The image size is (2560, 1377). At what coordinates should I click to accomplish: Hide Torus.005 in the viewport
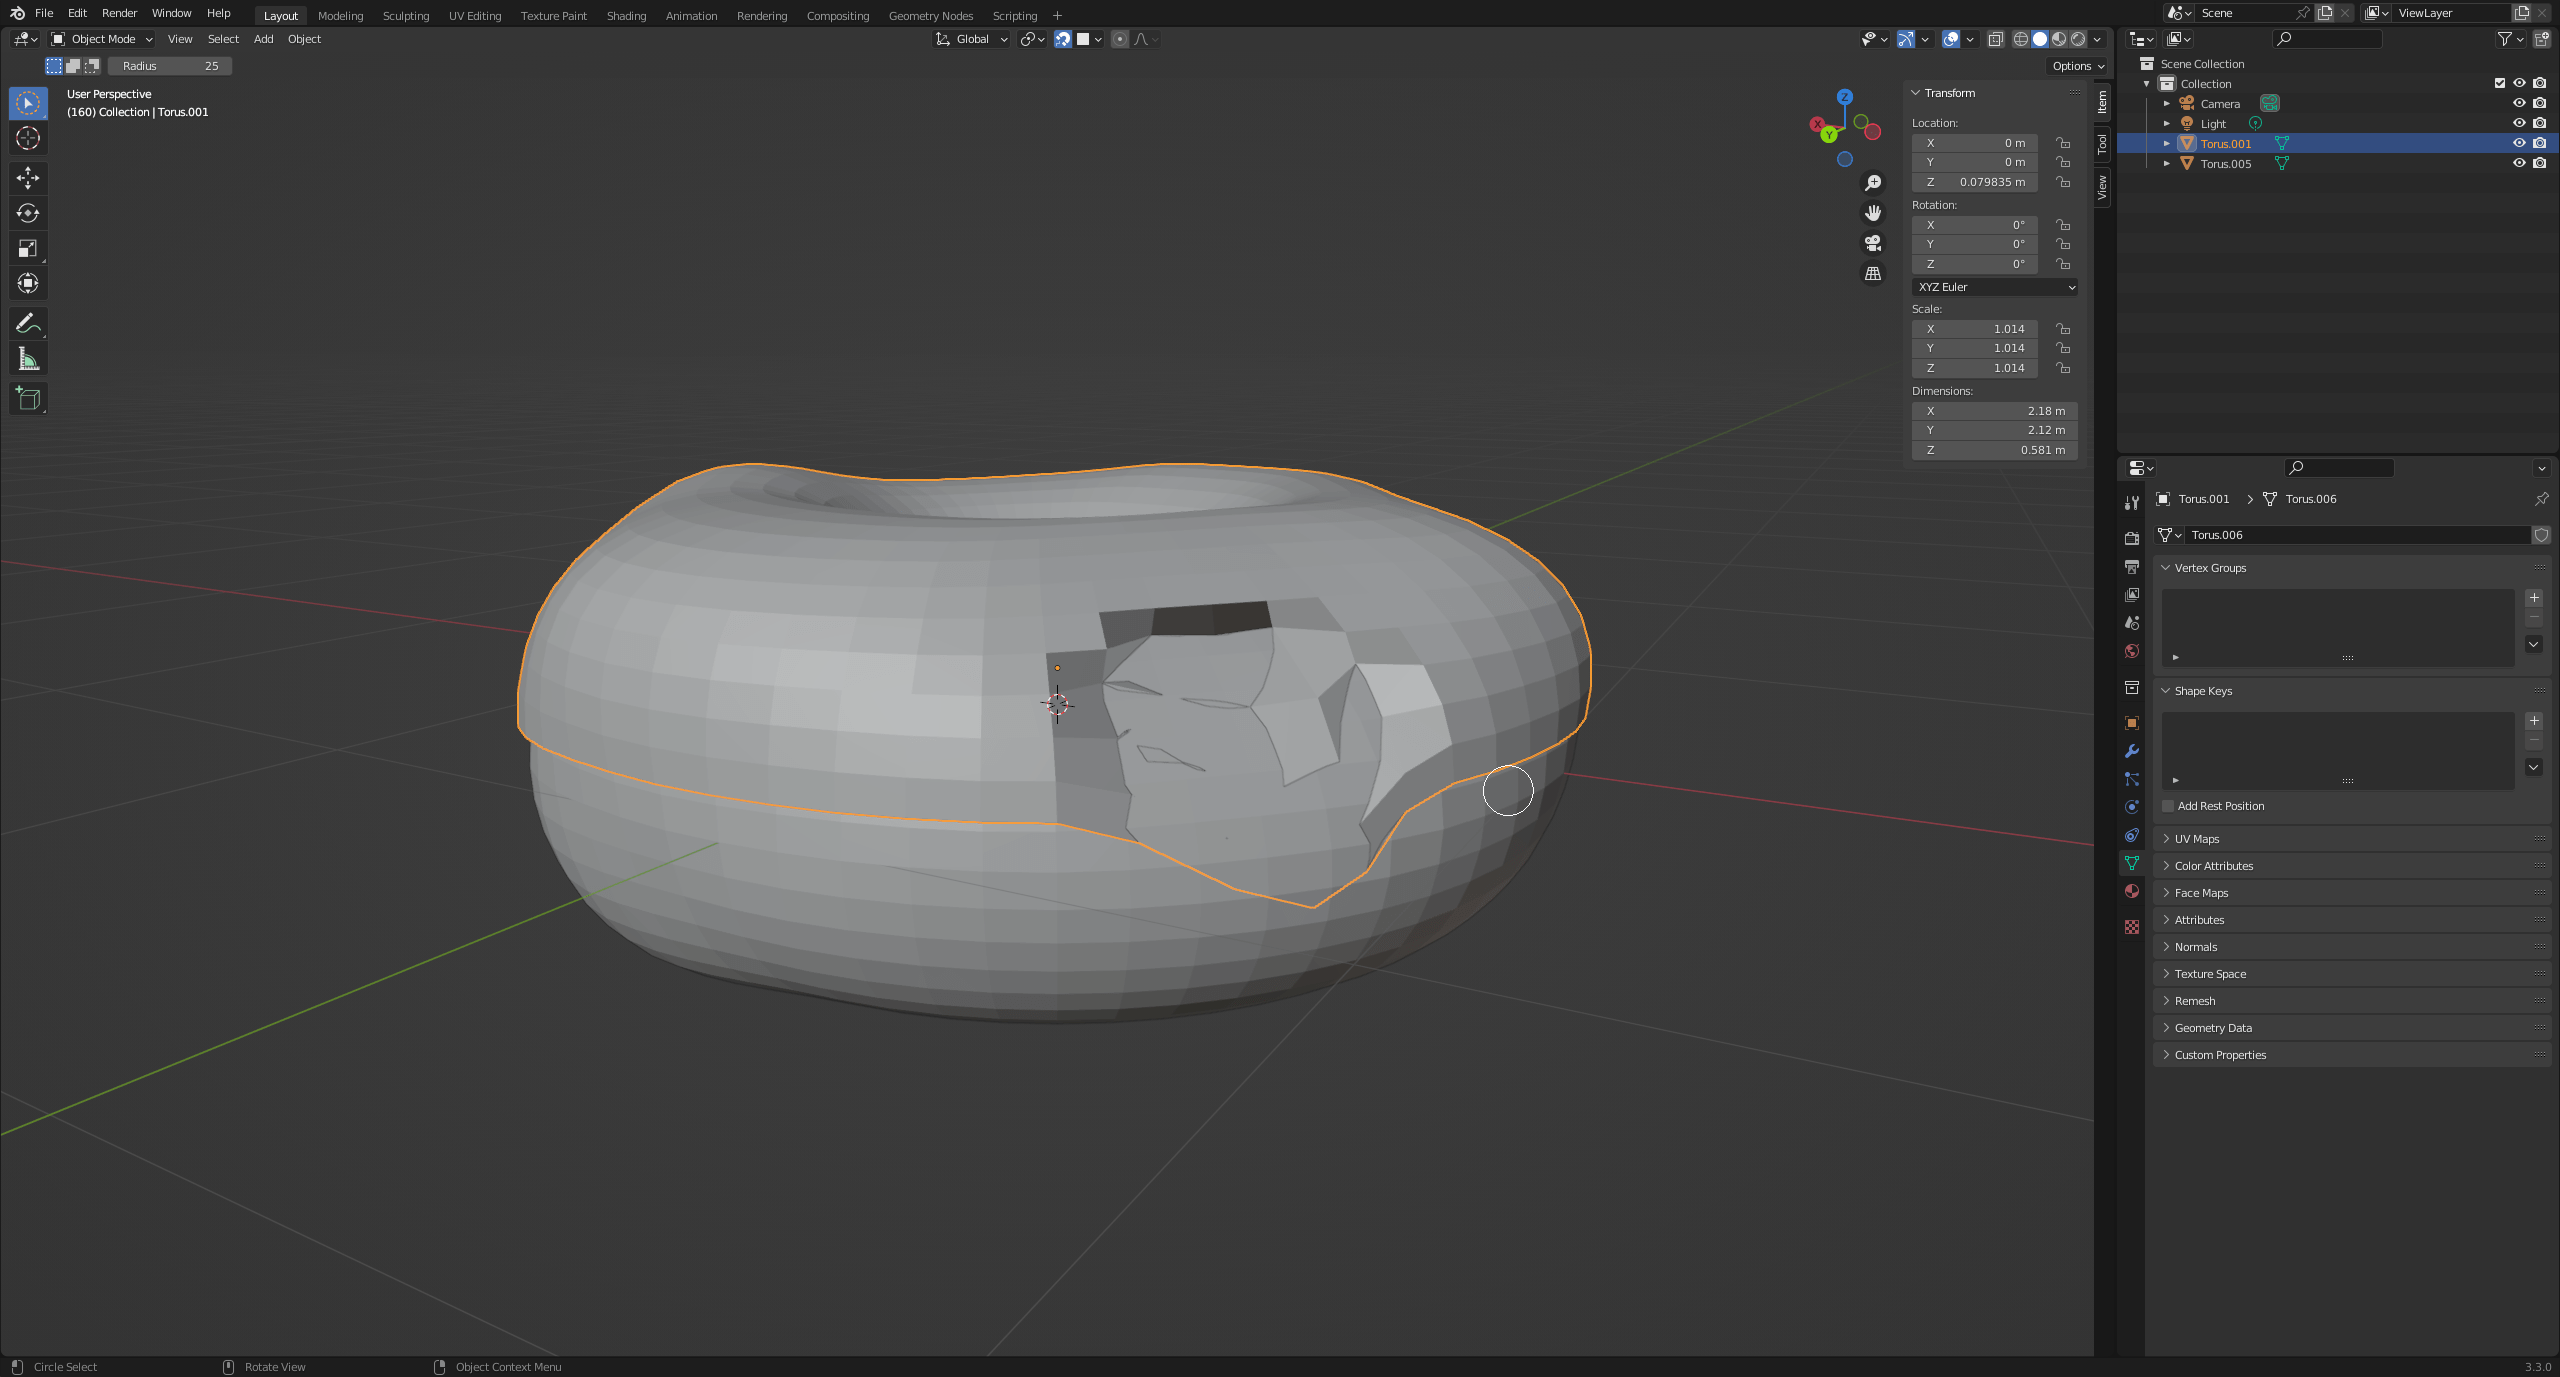coord(2519,163)
